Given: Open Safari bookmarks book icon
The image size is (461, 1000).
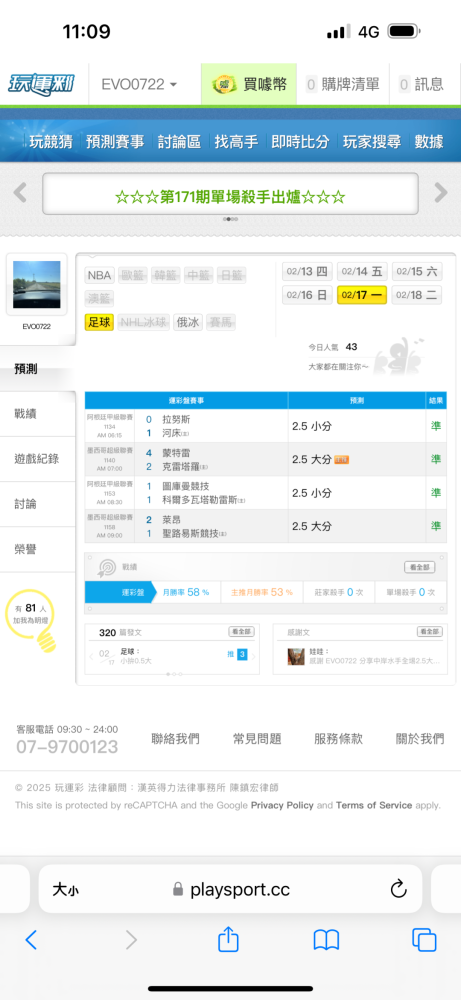Looking at the screenshot, I should tap(326, 940).
